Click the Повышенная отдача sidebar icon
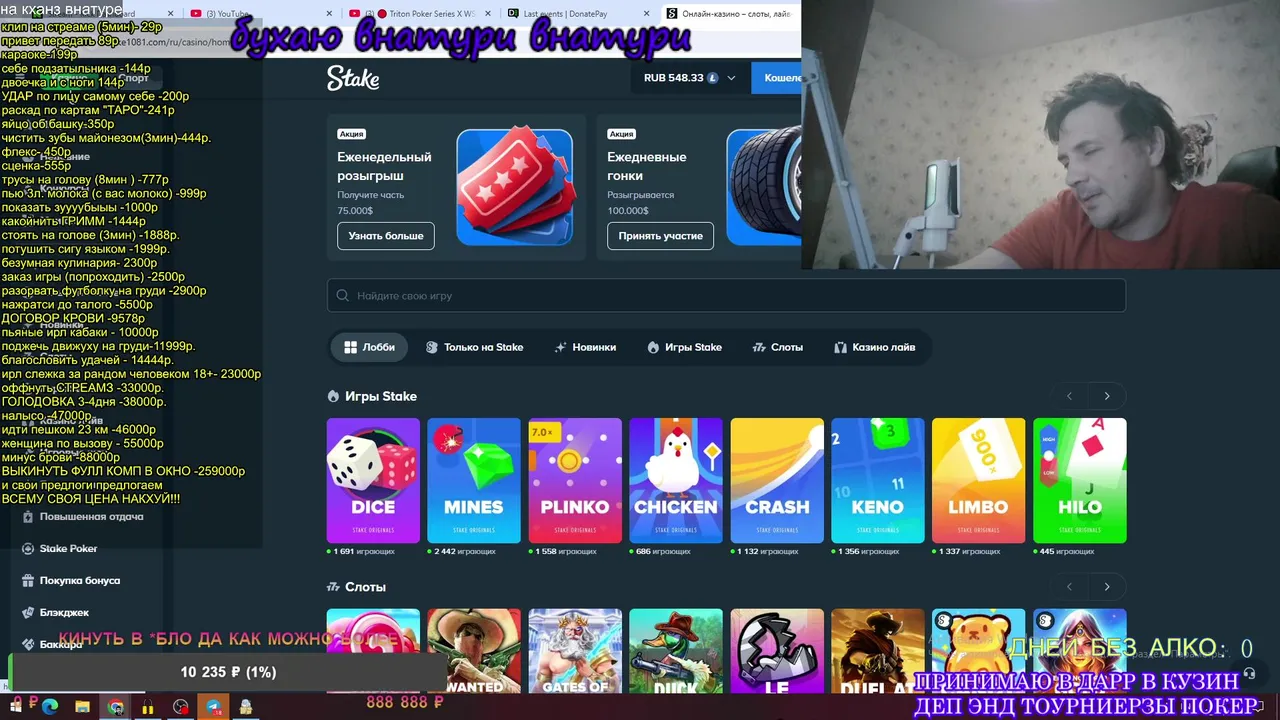This screenshot has height=720, width=1280. pos(28,517)
